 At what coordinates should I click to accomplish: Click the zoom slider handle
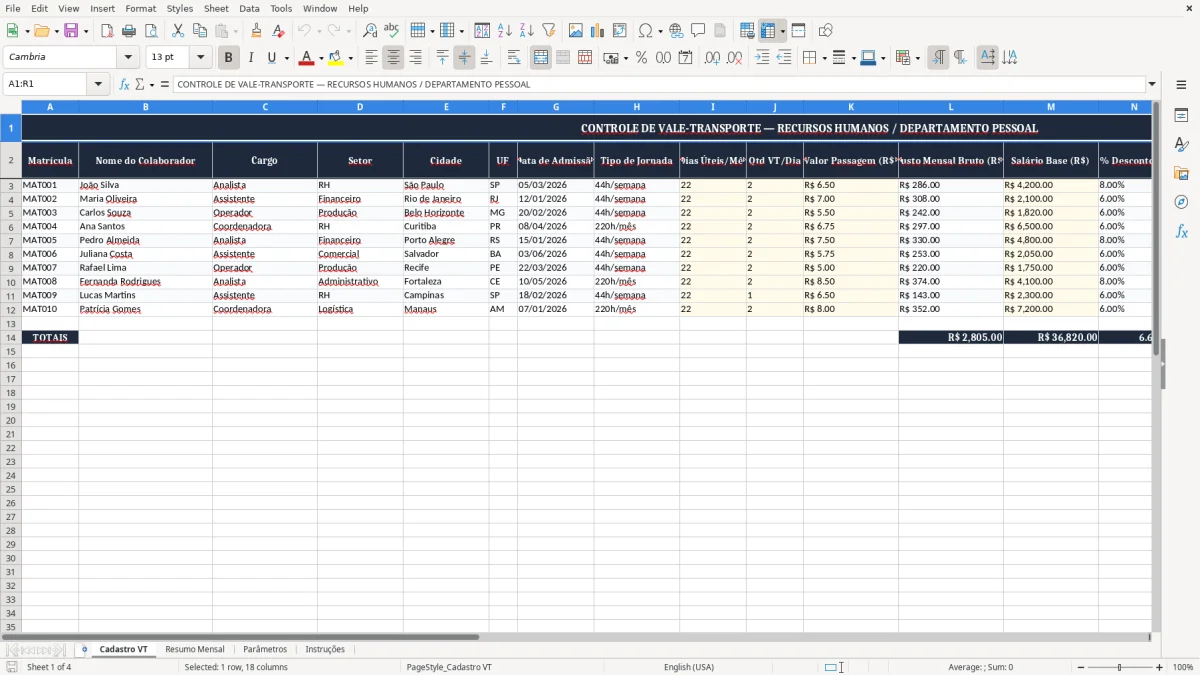[x=1119, y=667]
